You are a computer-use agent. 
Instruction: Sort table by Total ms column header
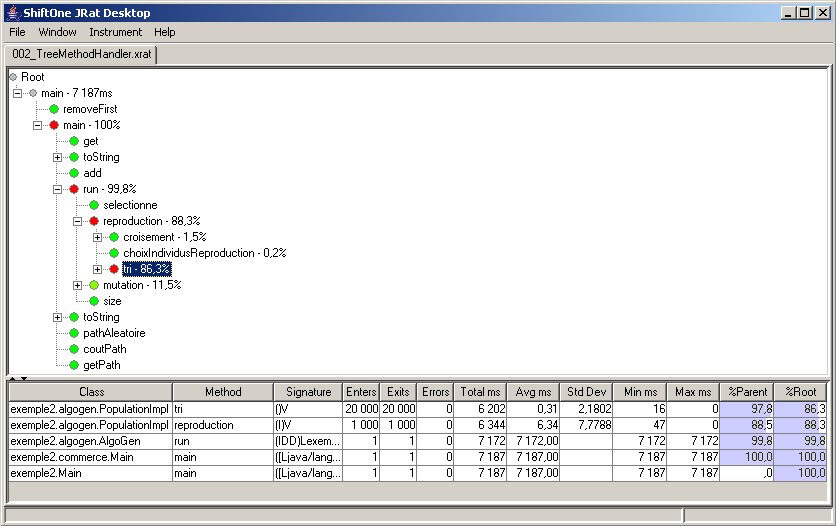pos(479,392)
